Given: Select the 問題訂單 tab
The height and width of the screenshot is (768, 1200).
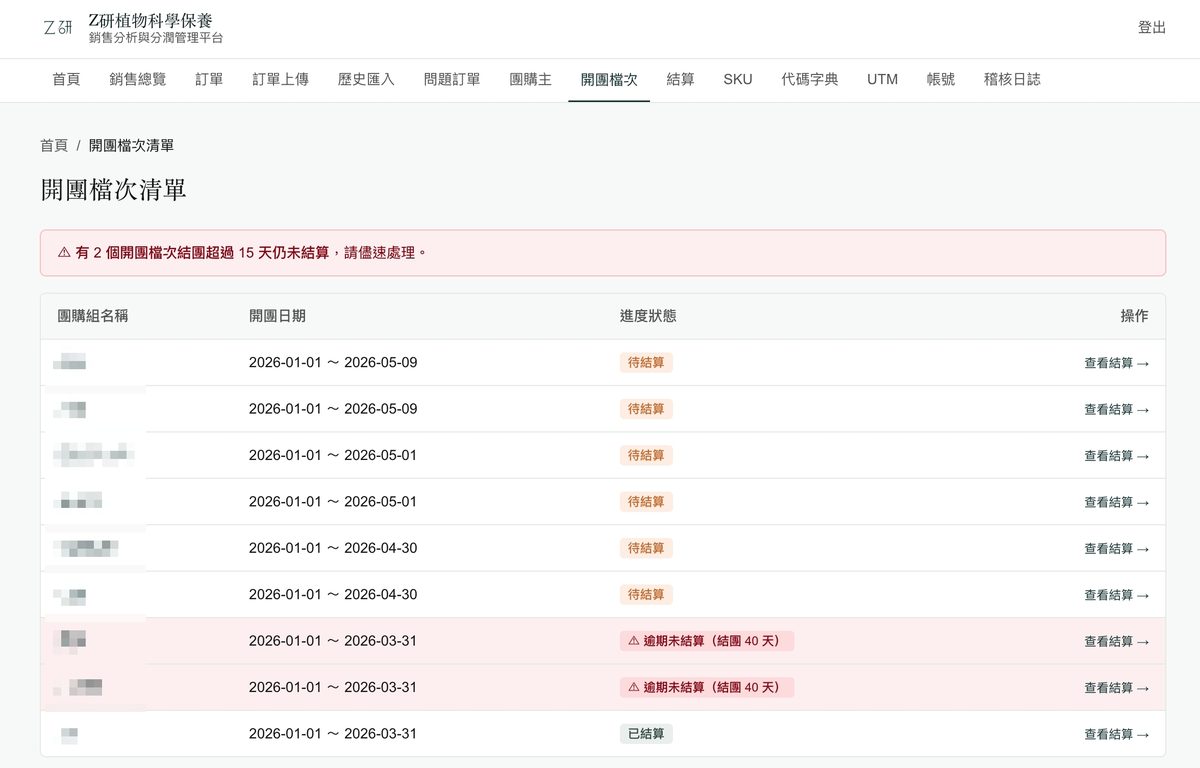Looking at the screenshot, I should click(x=452, y=79).
